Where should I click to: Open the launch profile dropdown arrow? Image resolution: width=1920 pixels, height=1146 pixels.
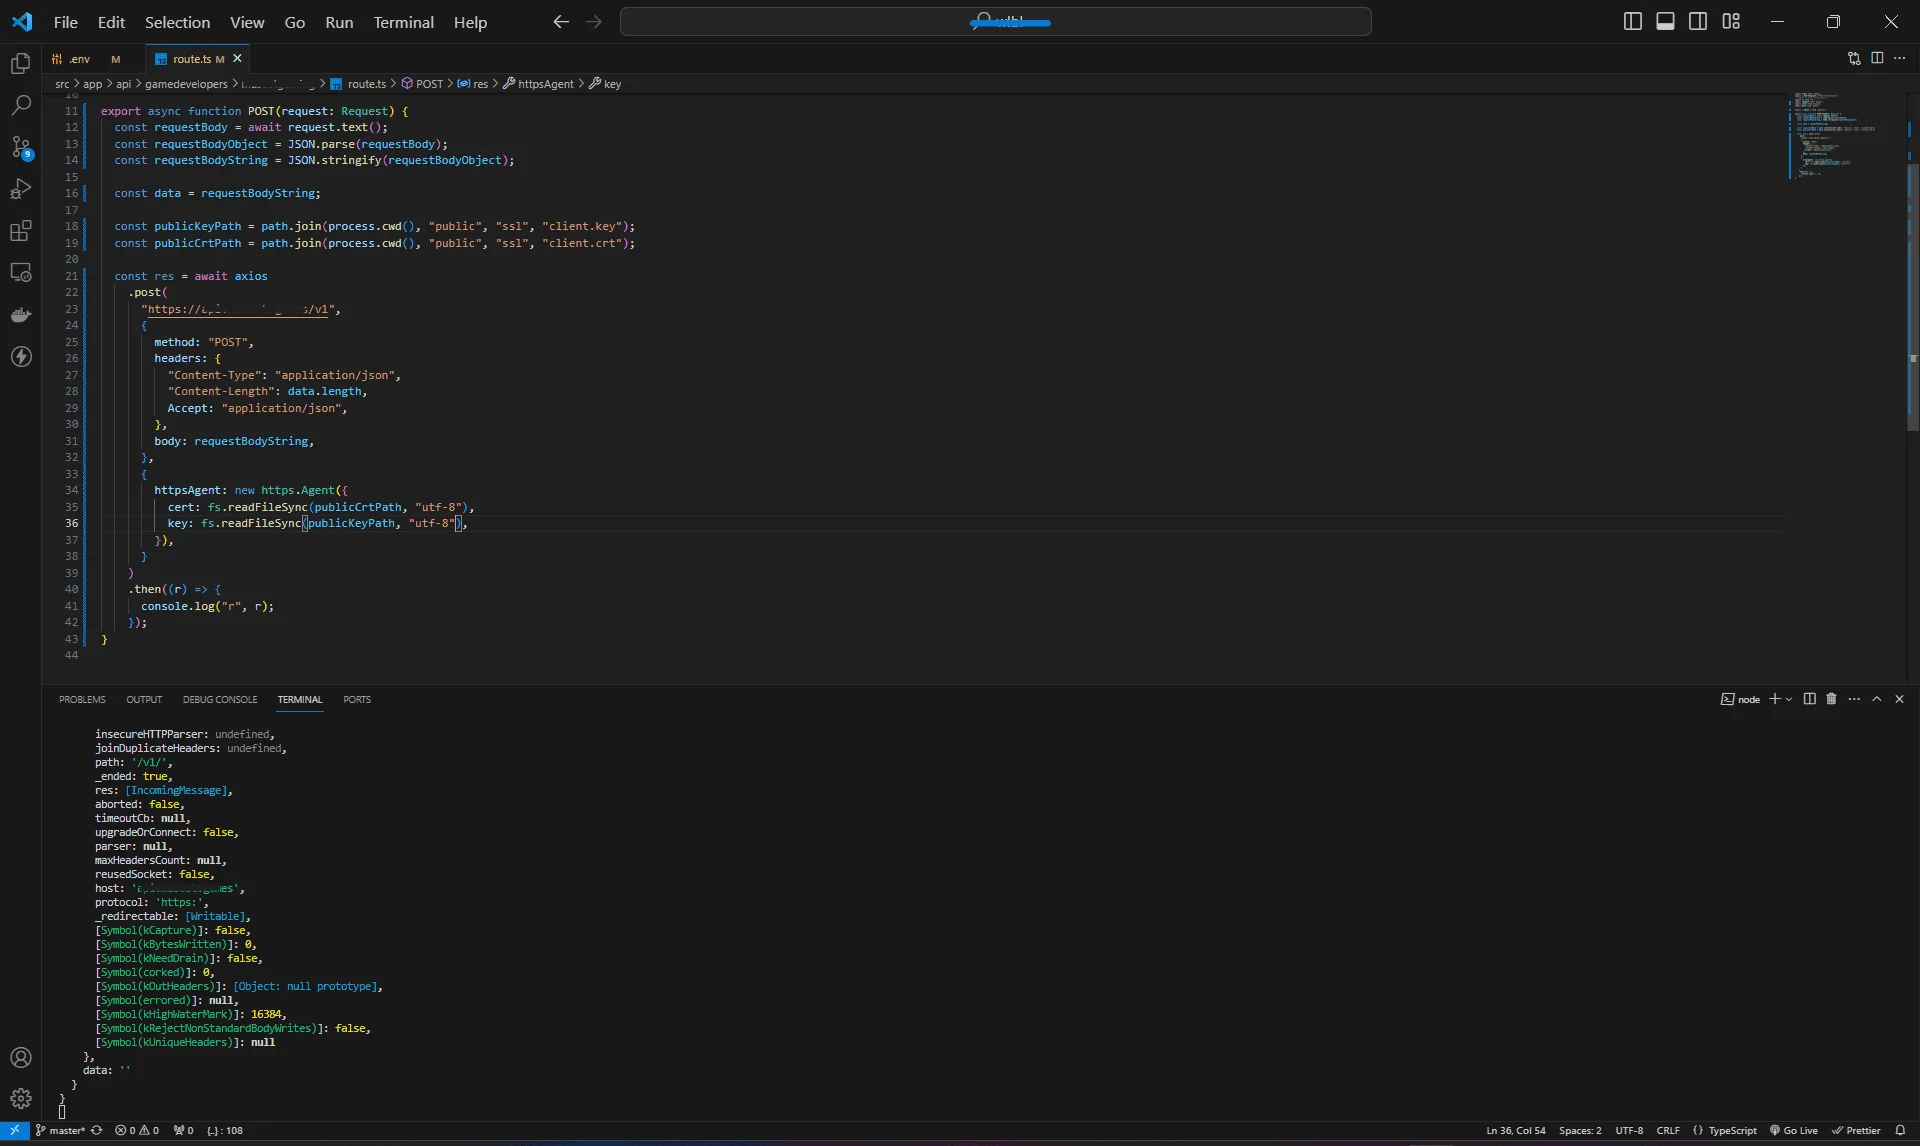1789,699
